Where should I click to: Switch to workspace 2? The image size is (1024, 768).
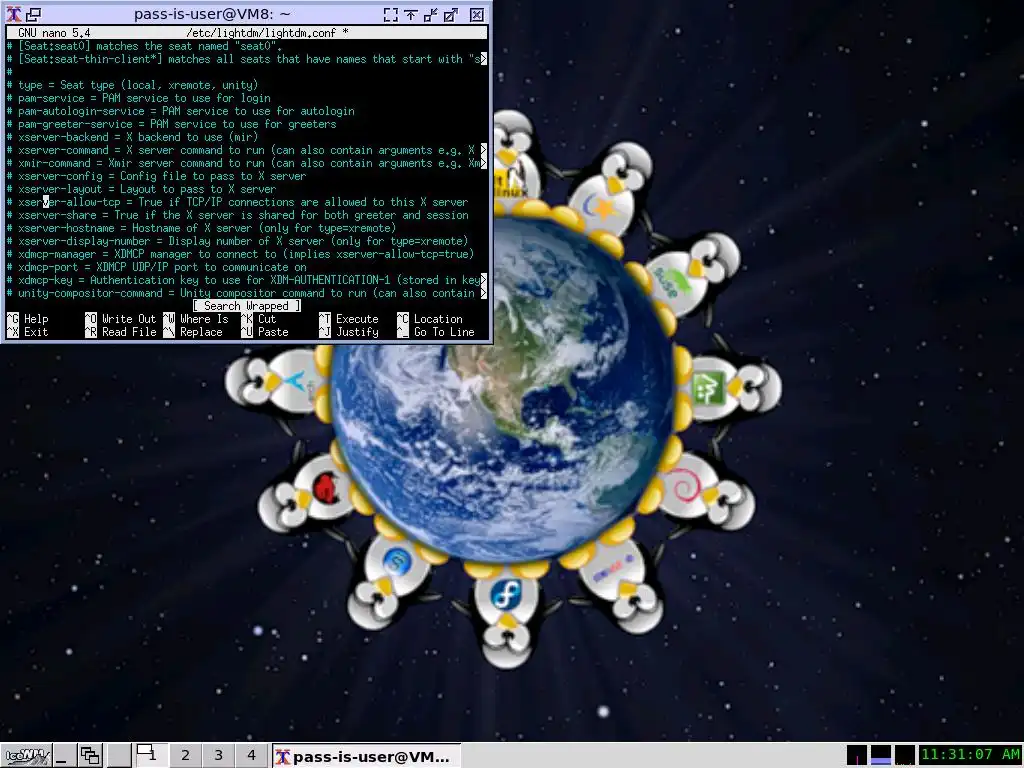click(x=185, y=755)
